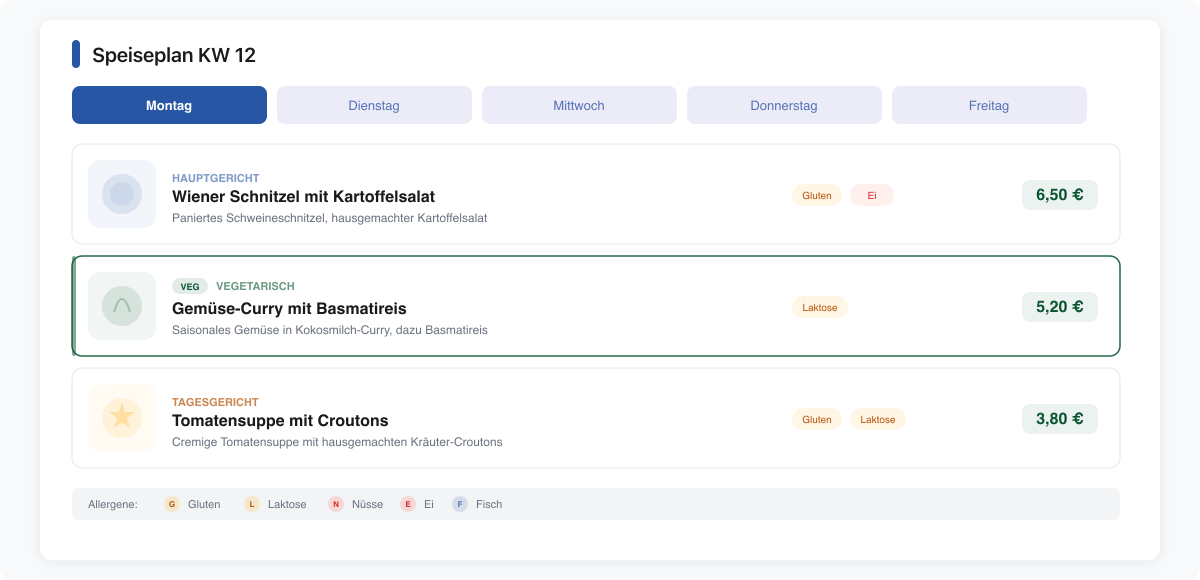Image resolution: width=1200 pixels, height=580 pixels.
Task: Toggle the VEG badge on Gemüse-Curry
Action: pyautogui.click(x=189, y=286)
